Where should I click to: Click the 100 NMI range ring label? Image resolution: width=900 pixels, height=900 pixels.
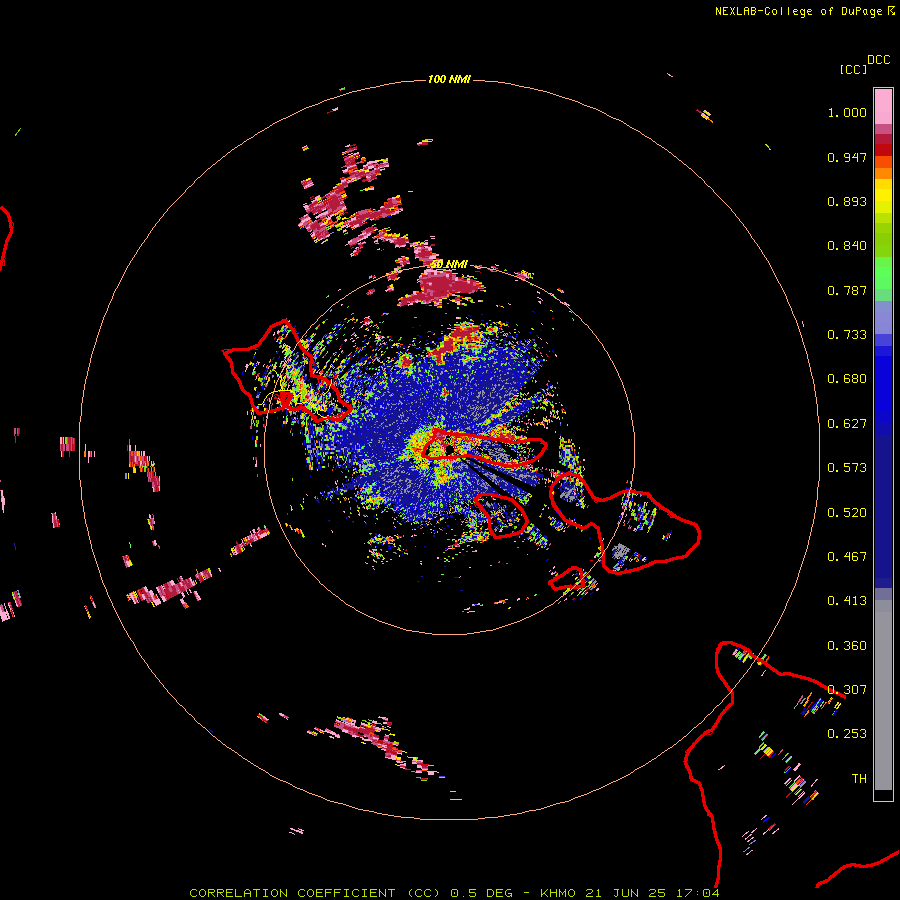pyautogui.click(x=449, y=79)
